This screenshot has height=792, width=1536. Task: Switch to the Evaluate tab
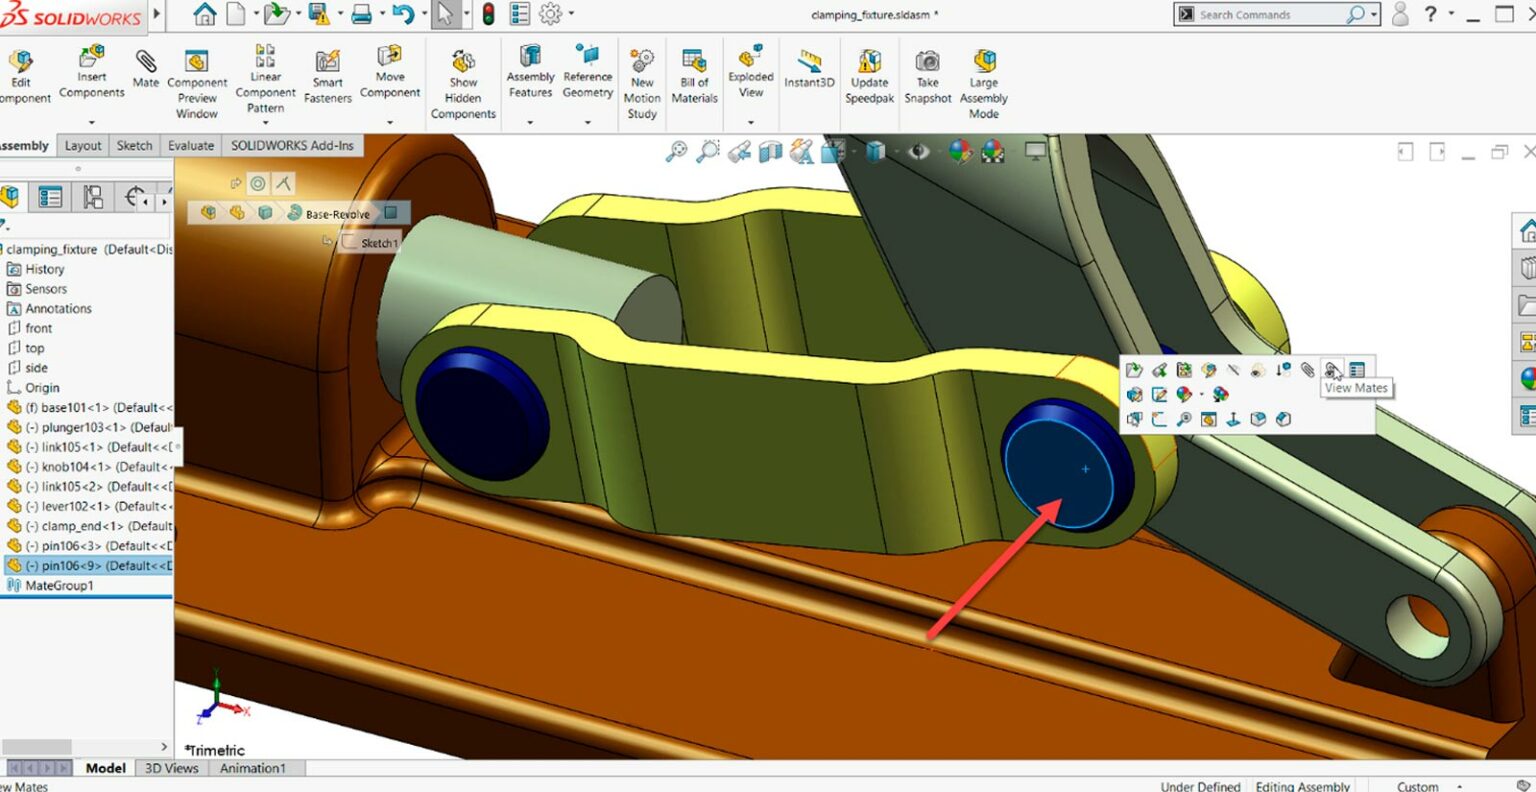click(x=190, y=145)
